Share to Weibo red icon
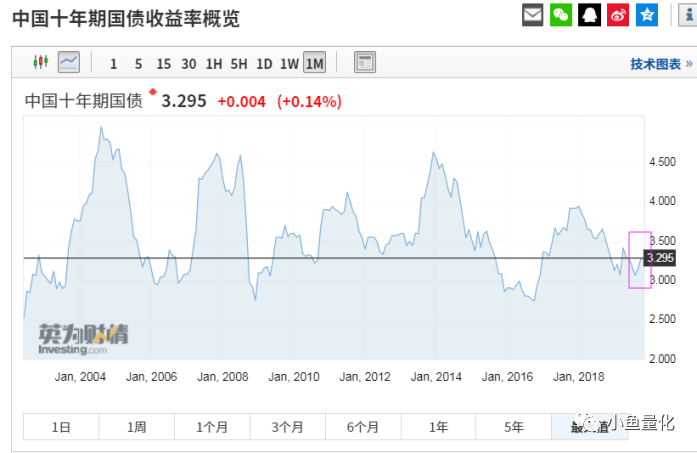 [x=618, y=15]
